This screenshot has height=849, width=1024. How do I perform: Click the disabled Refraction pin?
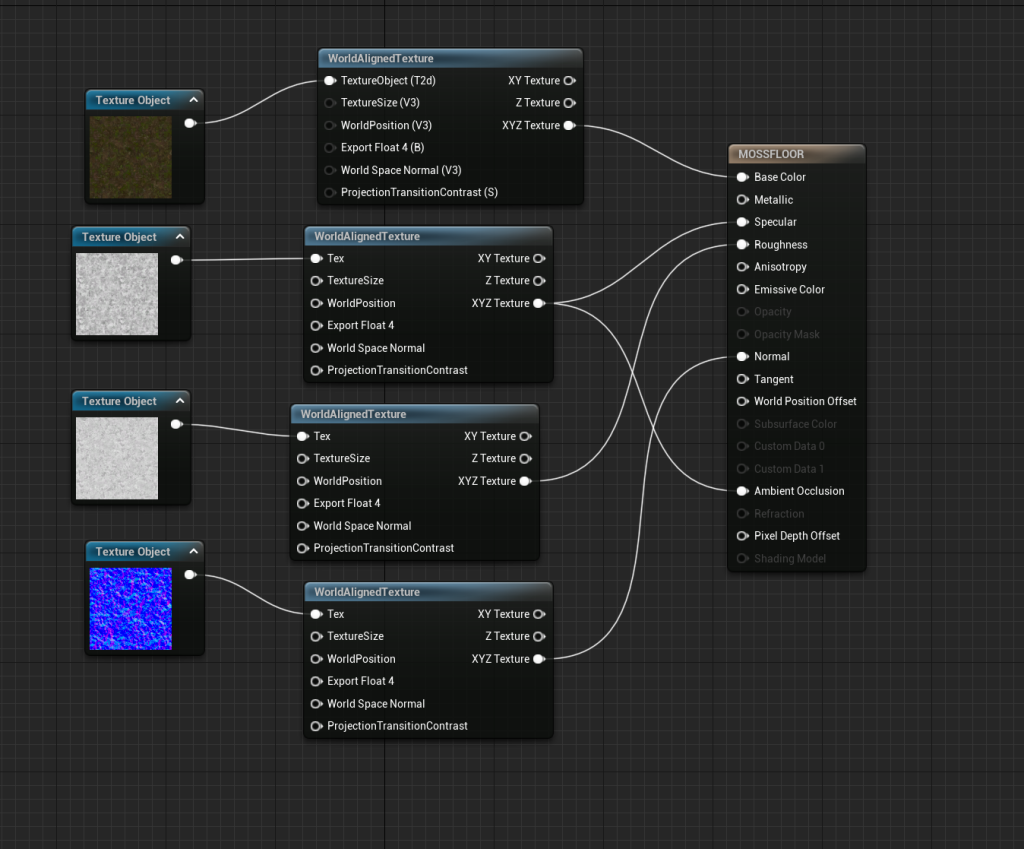(x=743, y=514)
